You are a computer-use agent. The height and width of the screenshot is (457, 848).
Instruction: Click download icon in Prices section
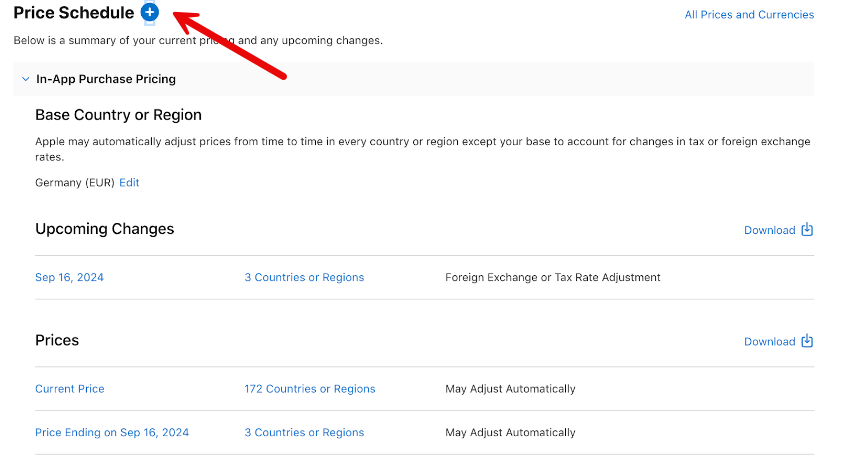tap(807, 341)
